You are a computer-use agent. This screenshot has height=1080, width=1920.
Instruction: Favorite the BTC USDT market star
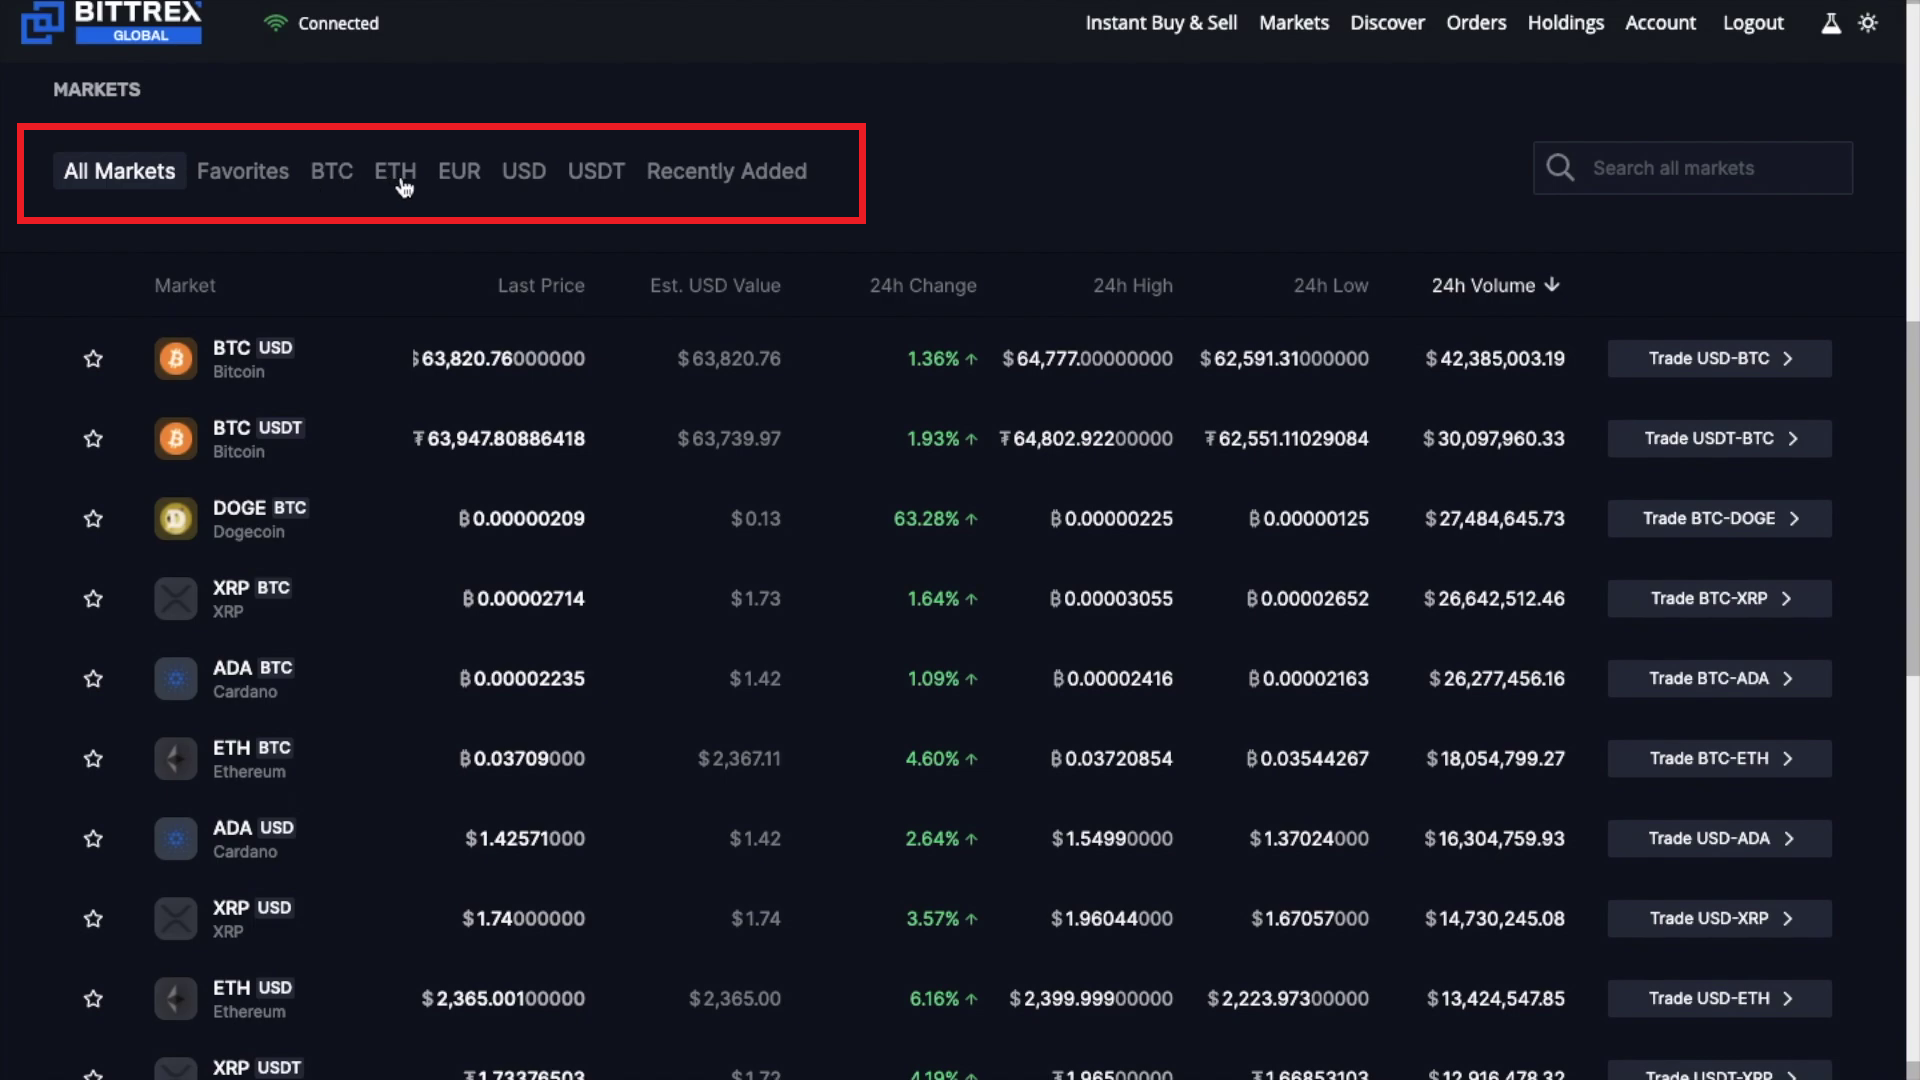click(x=93, y=438)
